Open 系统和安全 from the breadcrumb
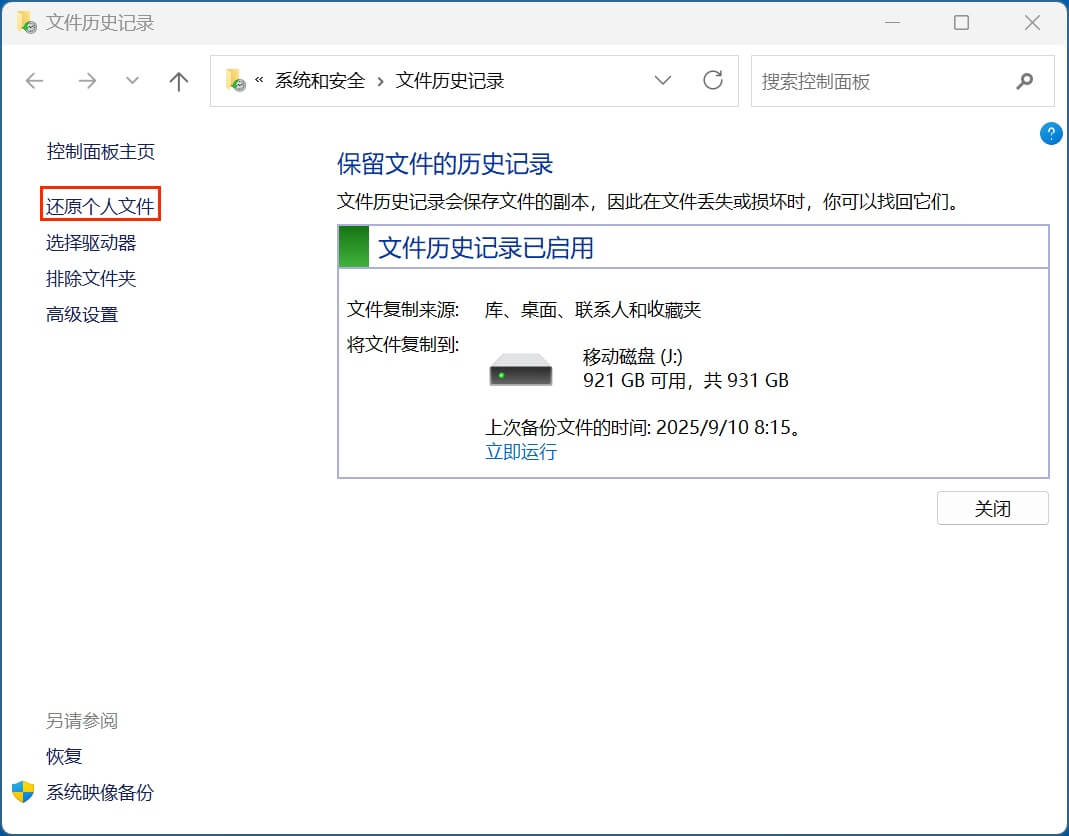 (x=322, y=80)
